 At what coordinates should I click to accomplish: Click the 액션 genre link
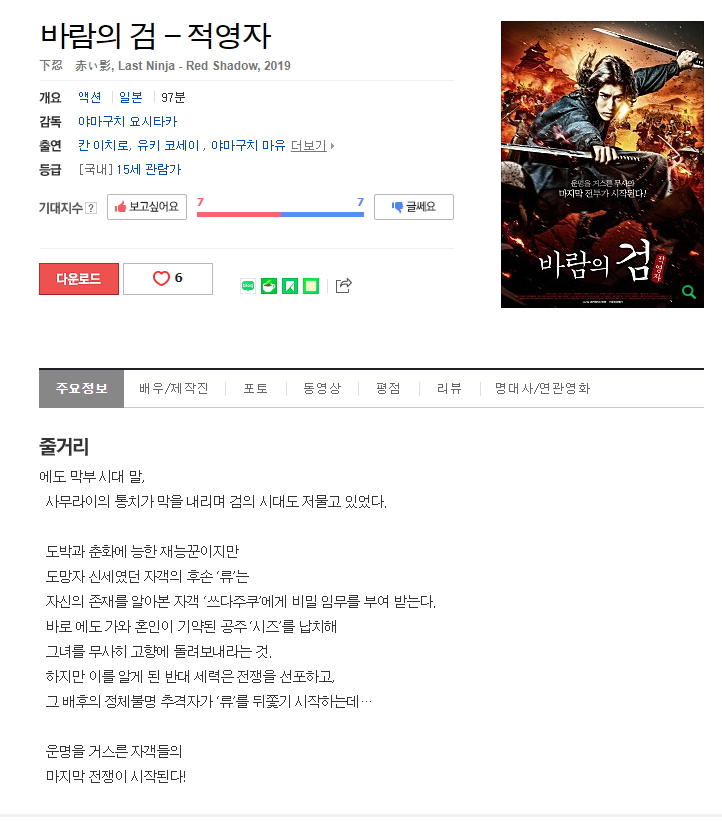90,98
